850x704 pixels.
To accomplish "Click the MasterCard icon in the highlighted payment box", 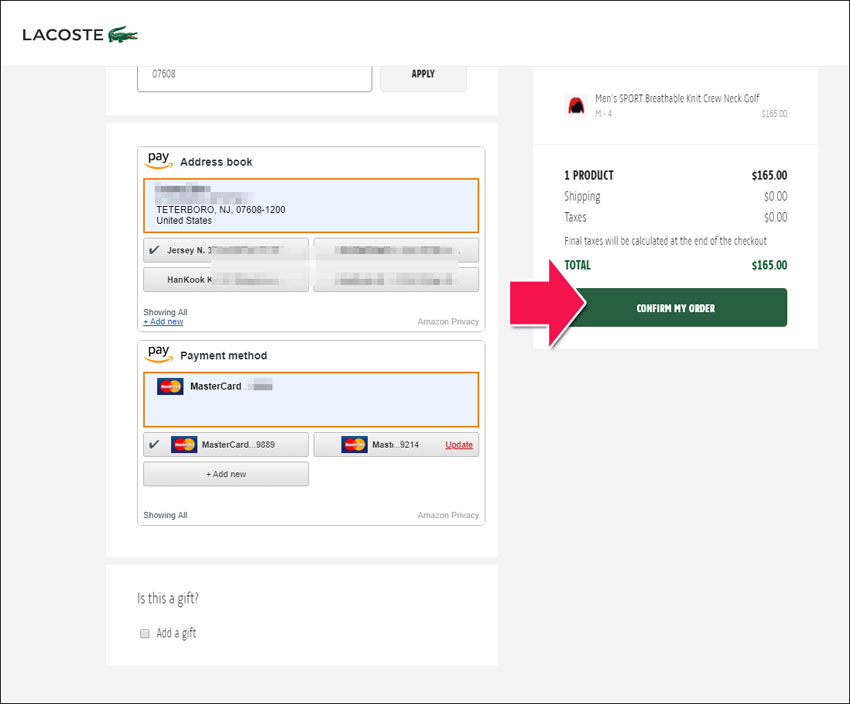I will (x=170, y=386).
